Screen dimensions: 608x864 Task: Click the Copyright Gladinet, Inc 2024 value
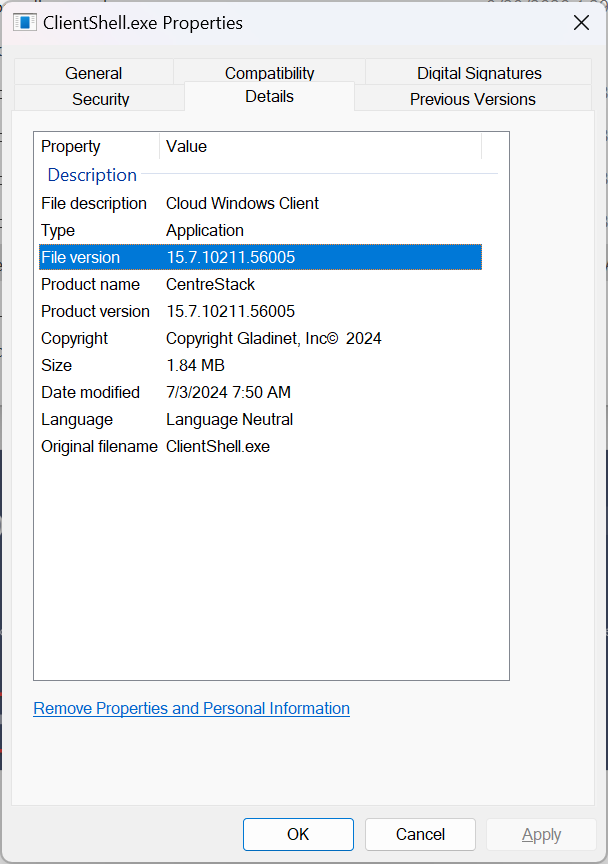(x=273, y=338)
